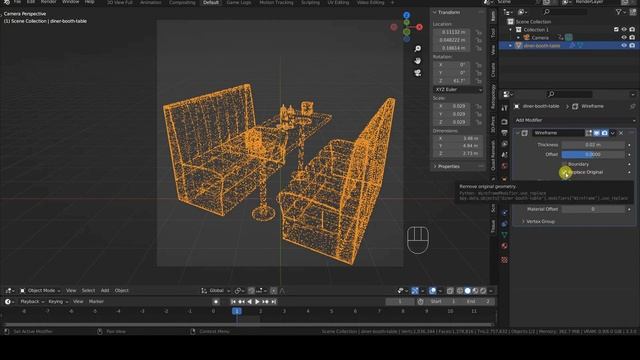The image size is (640, 360).
Task: Open the viewport Select menu
Action: pyautogui.click(x=88, y=291)
